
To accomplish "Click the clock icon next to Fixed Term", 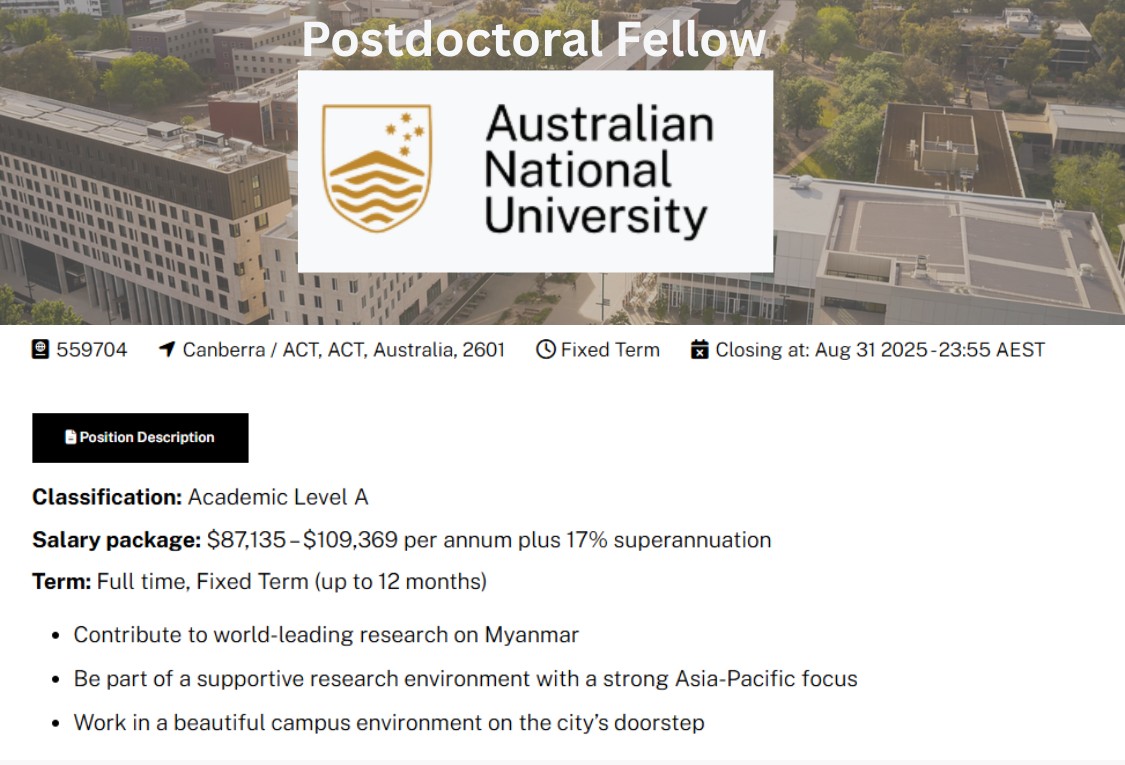I will click(x=544, y=349).
